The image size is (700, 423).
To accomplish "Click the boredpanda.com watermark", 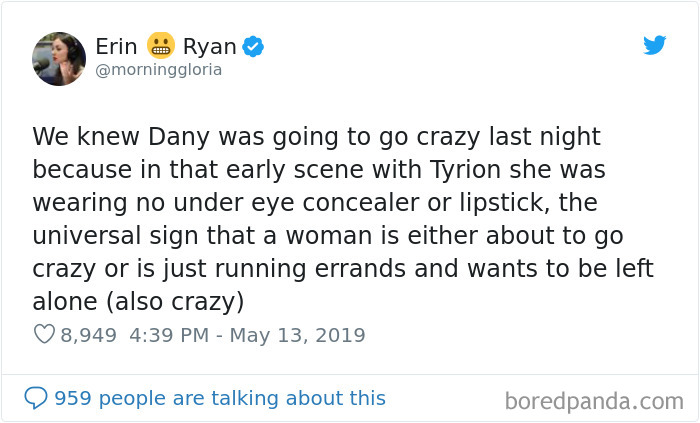I will (593, 402).
